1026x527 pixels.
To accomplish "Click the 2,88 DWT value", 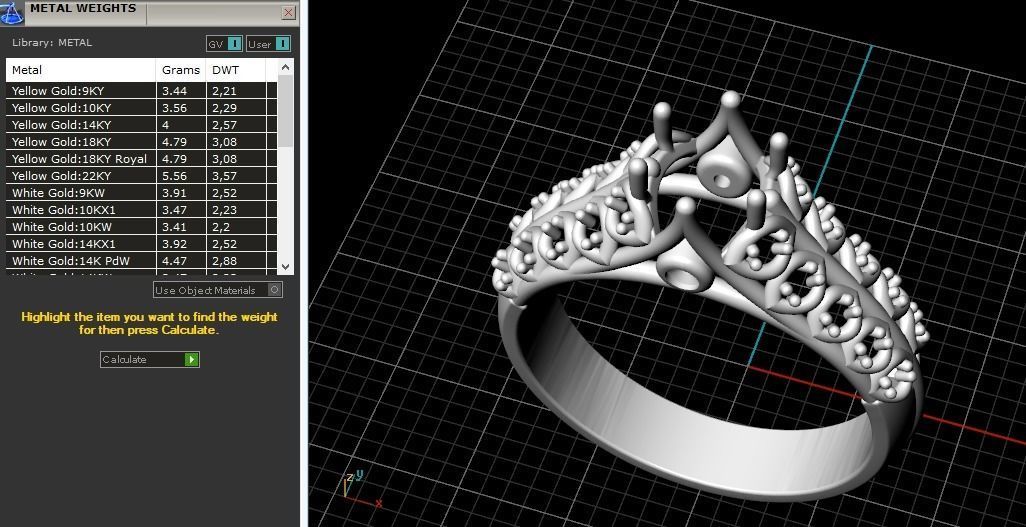I will pyautogui.click(x=224, y=261).
